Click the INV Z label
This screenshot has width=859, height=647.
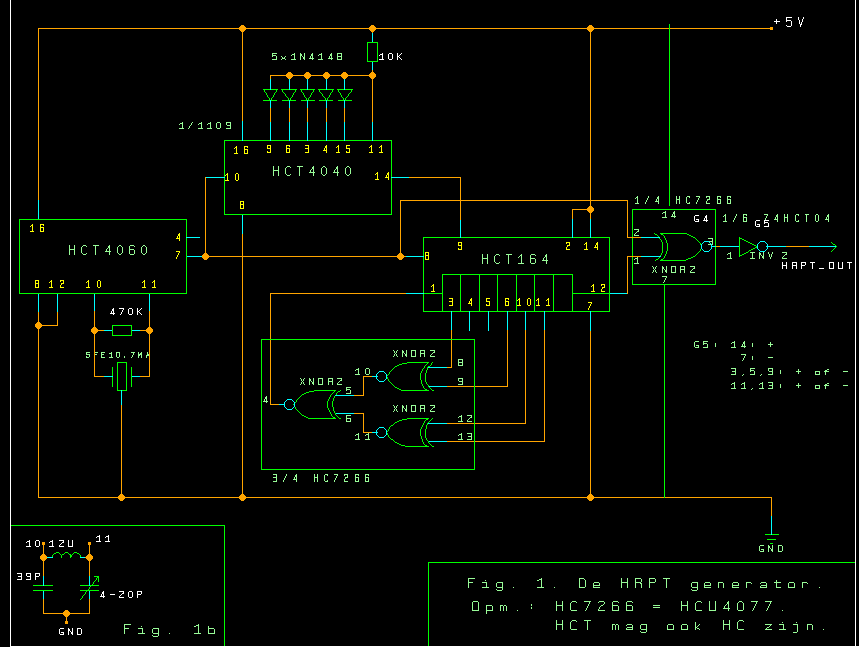(768, 256)
